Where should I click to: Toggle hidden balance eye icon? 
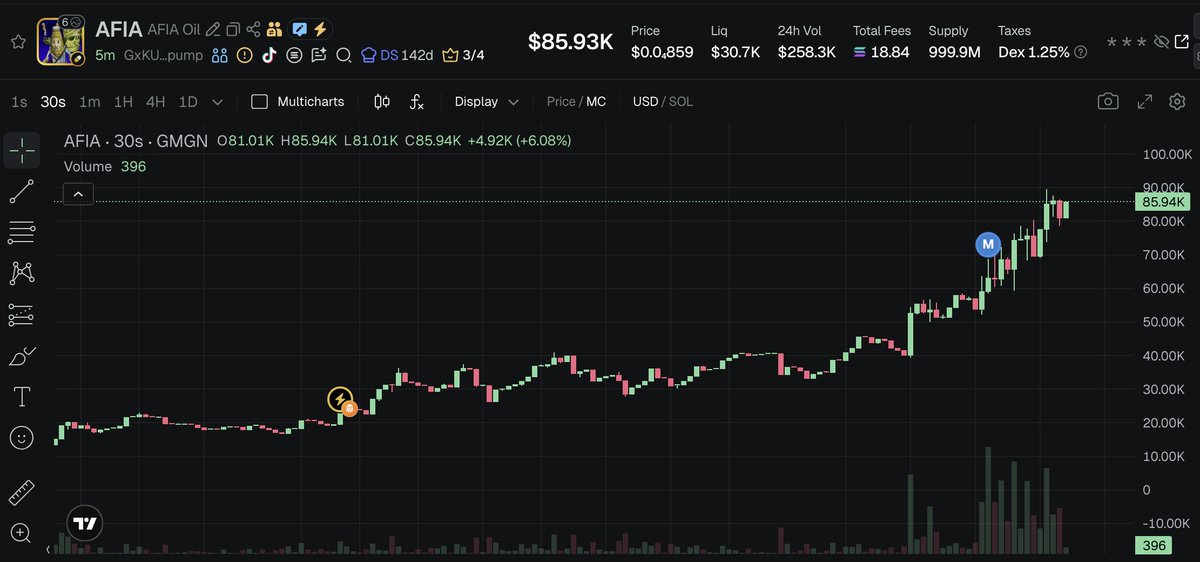tap(1161, 42)
